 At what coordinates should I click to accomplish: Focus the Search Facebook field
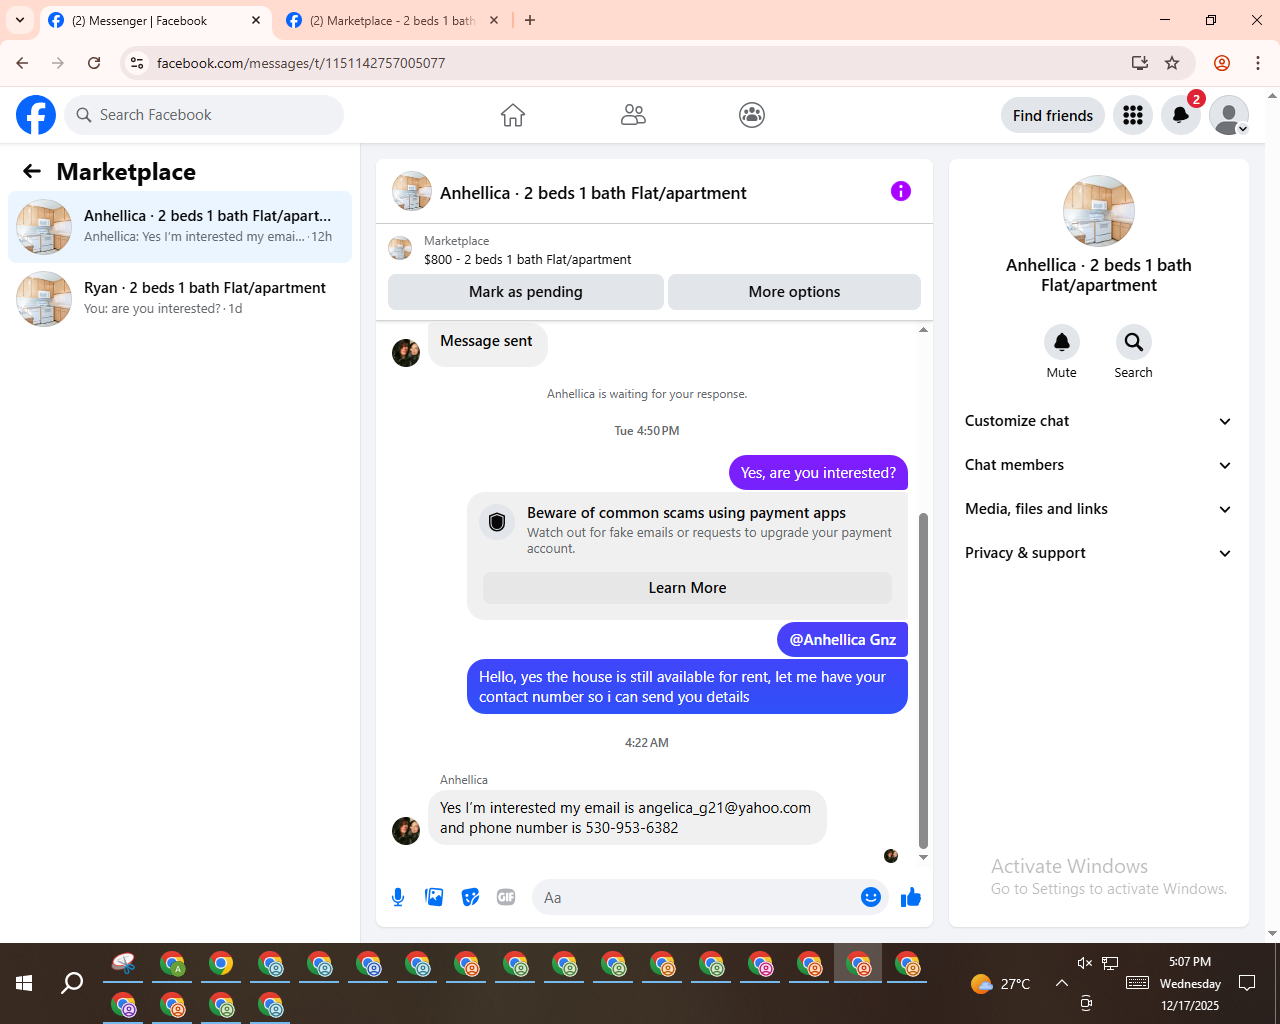click(x=204, y=115)
